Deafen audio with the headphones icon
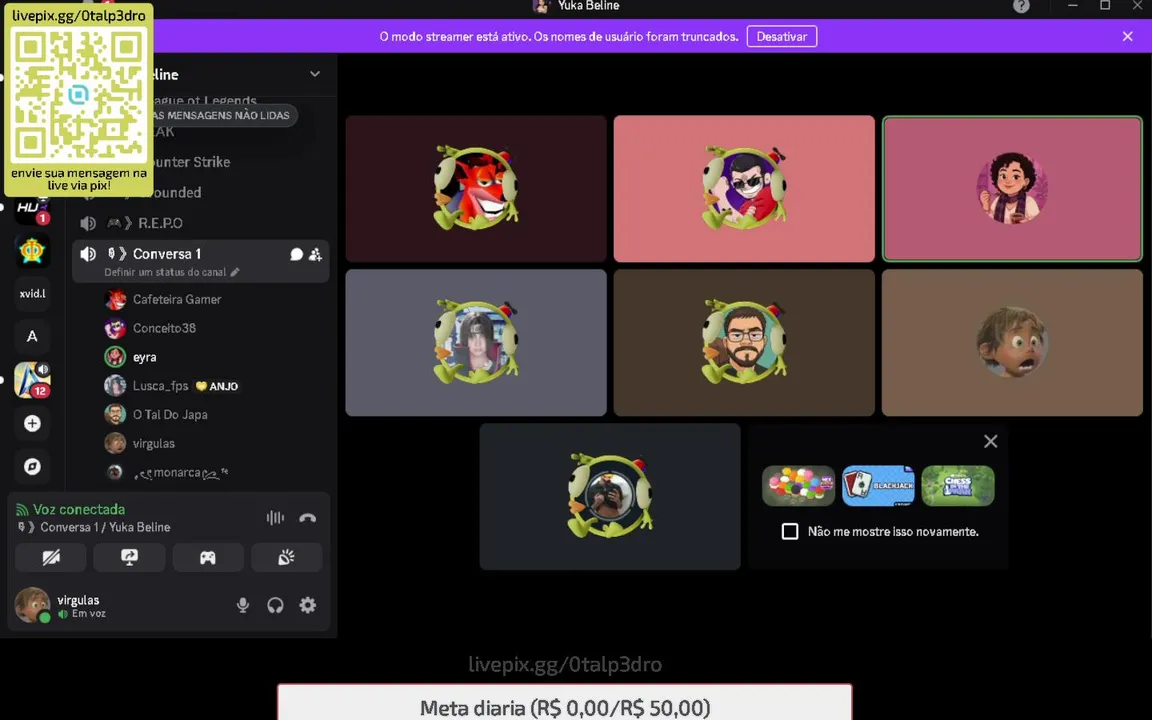The image size is (1152, 720). click(x=276, y=605)
